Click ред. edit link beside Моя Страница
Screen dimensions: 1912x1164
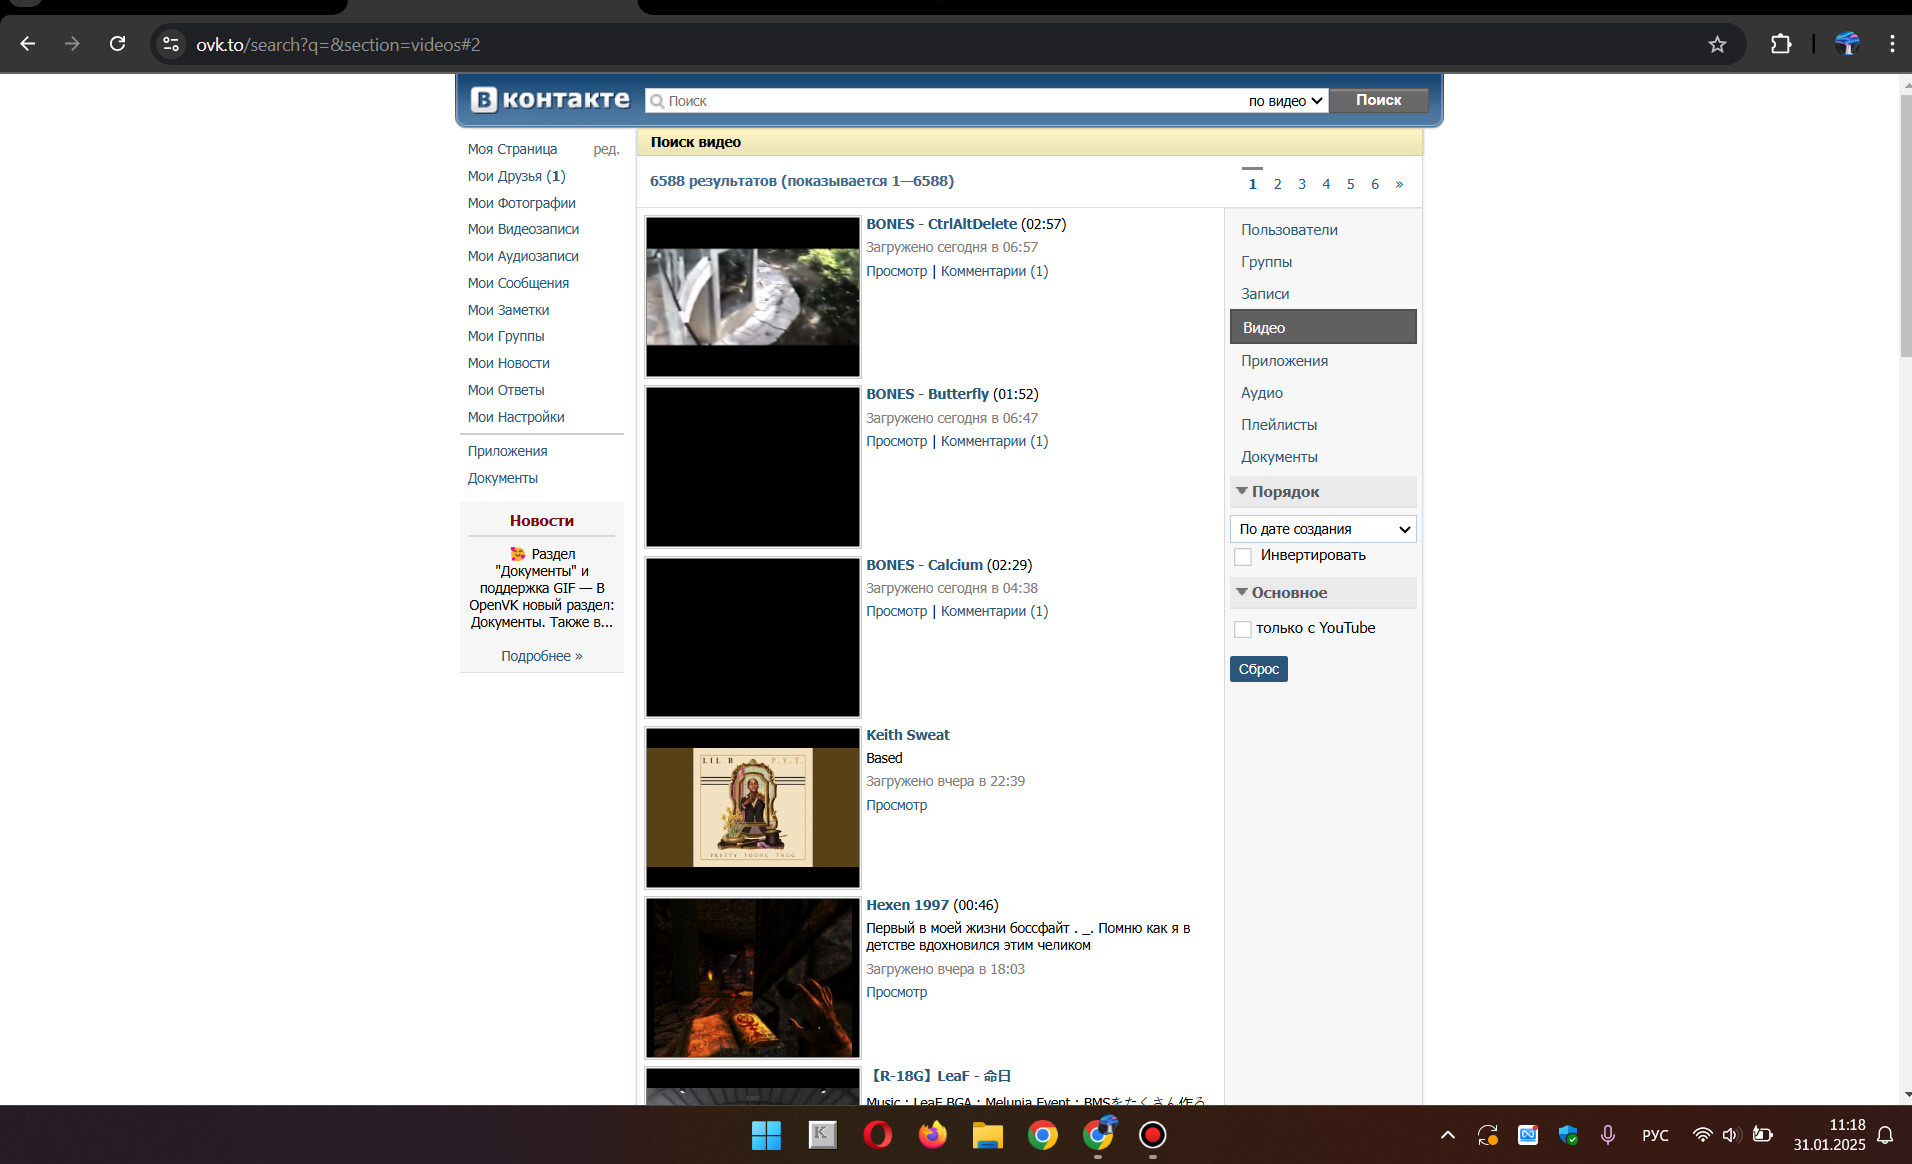pyautogui.click(x=606, y=149)
